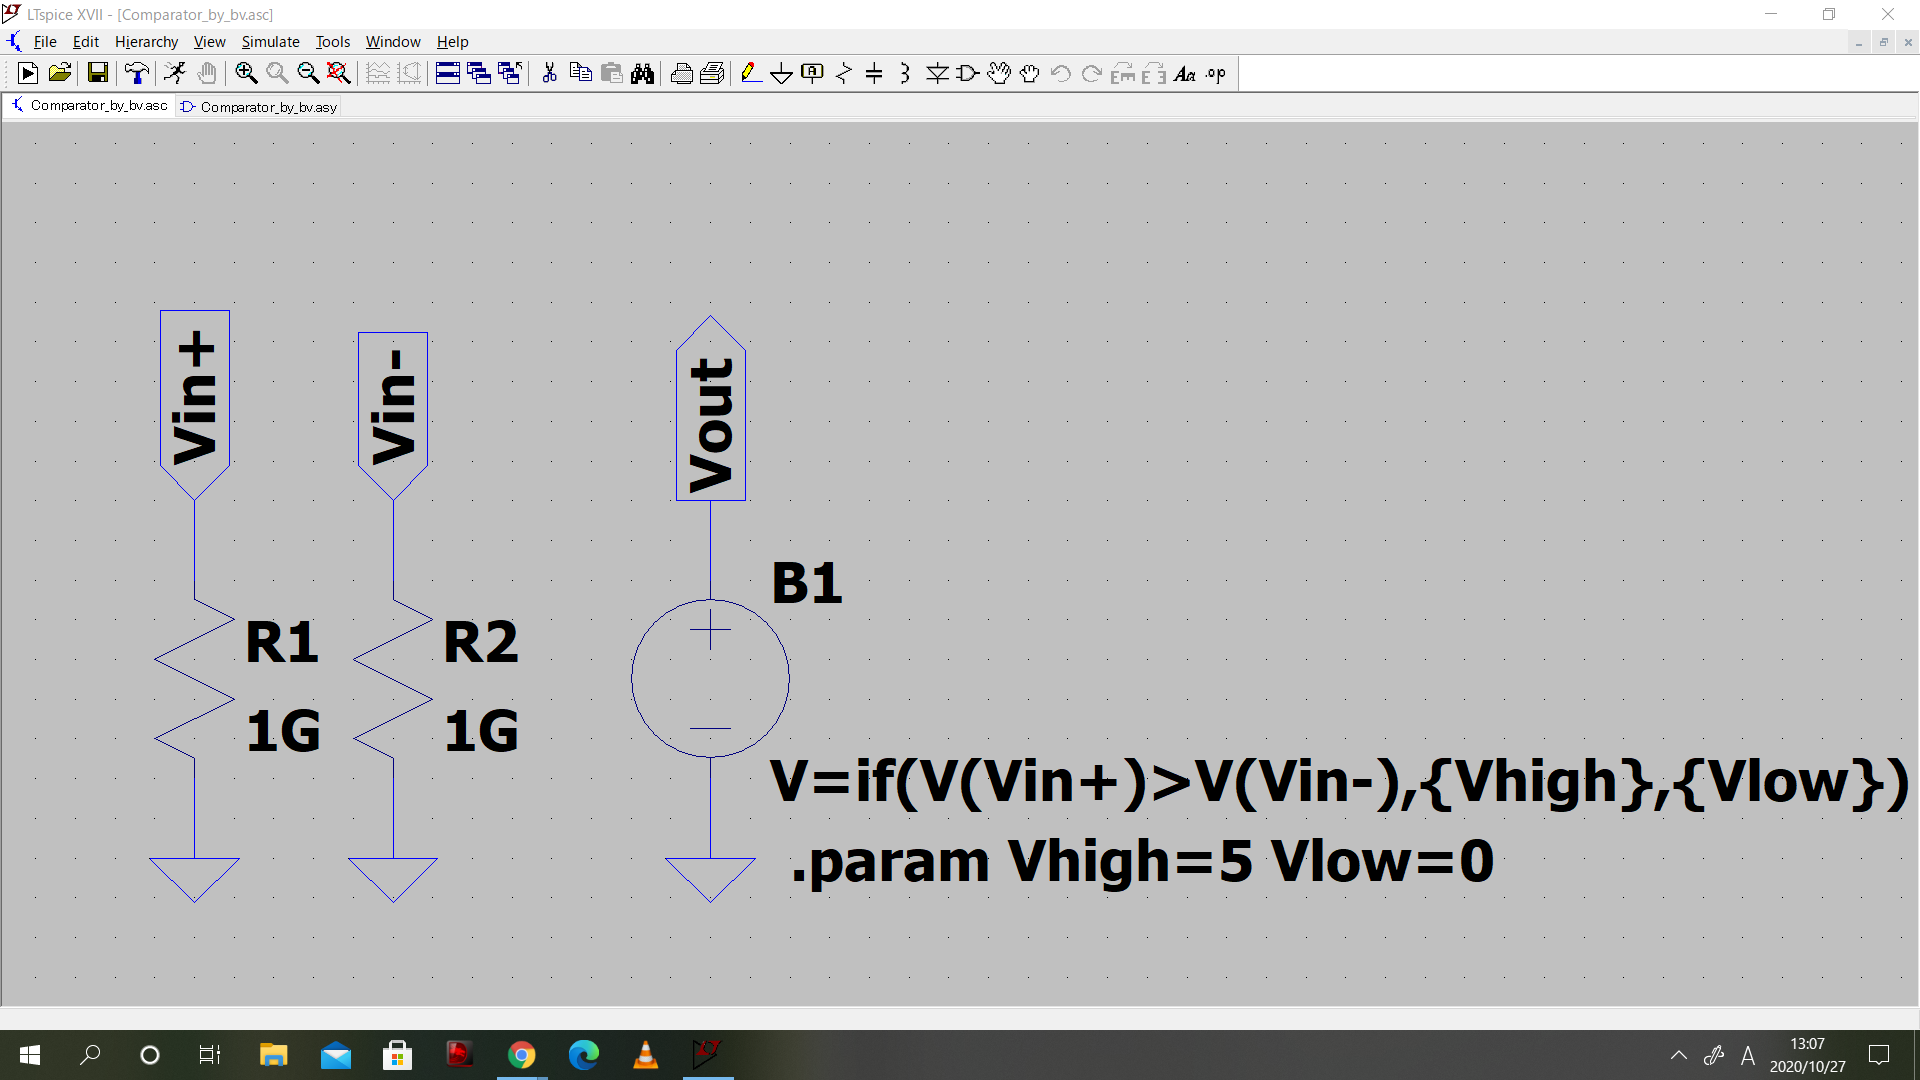Choose the Capacitor component tool
Viewport: 1920px width, 1080px height.
click(874, 73)
